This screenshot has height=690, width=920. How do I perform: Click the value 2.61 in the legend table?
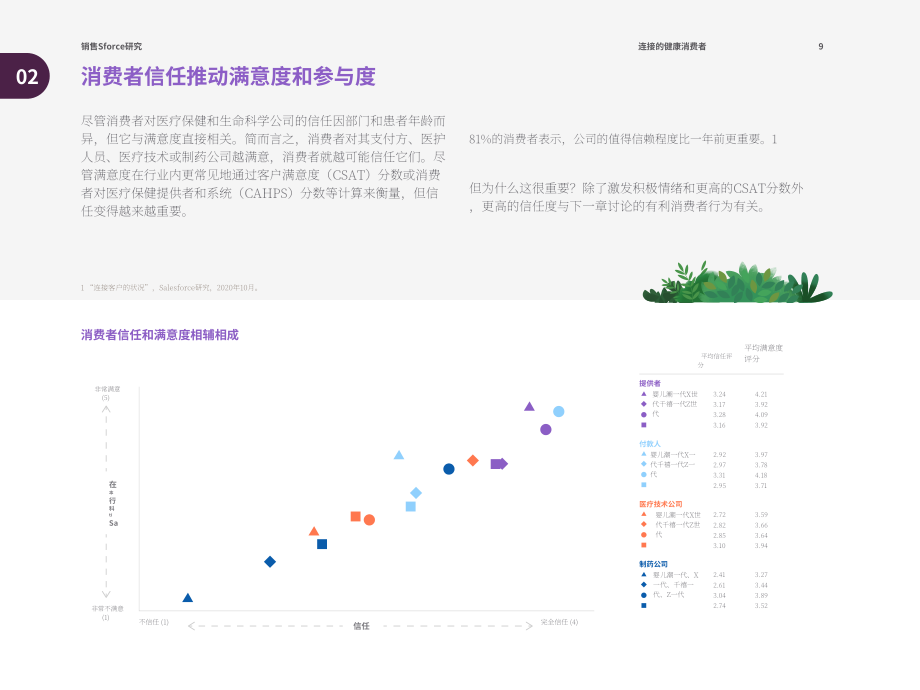(719, 586)
